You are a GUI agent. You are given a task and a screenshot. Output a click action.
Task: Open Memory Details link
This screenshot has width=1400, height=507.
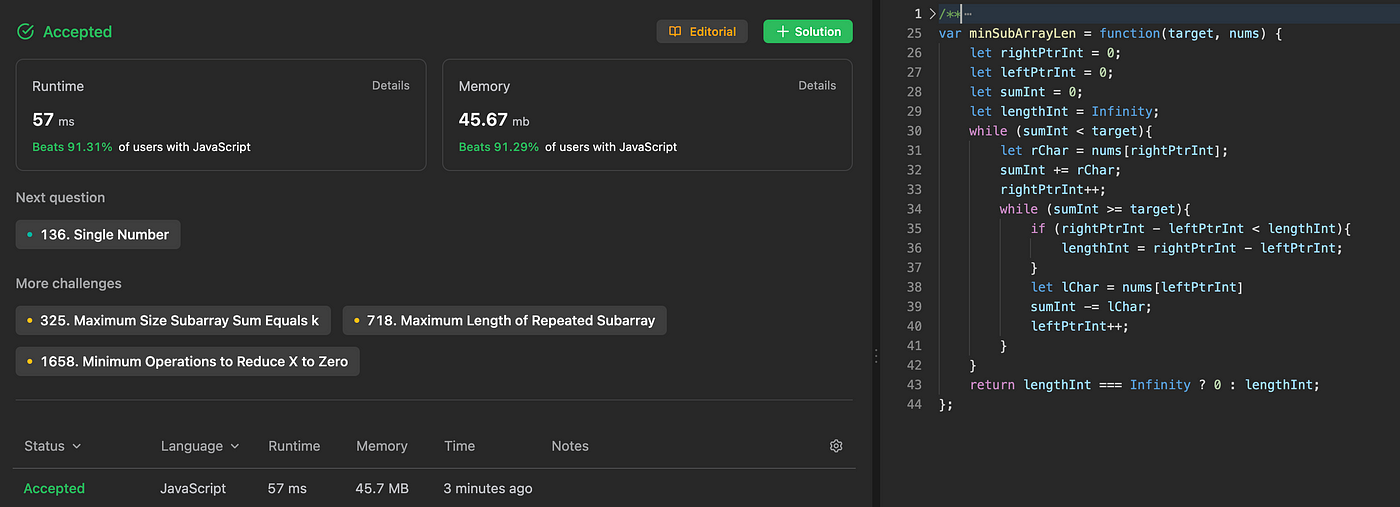pyautogui.click(x=817, y=86)
